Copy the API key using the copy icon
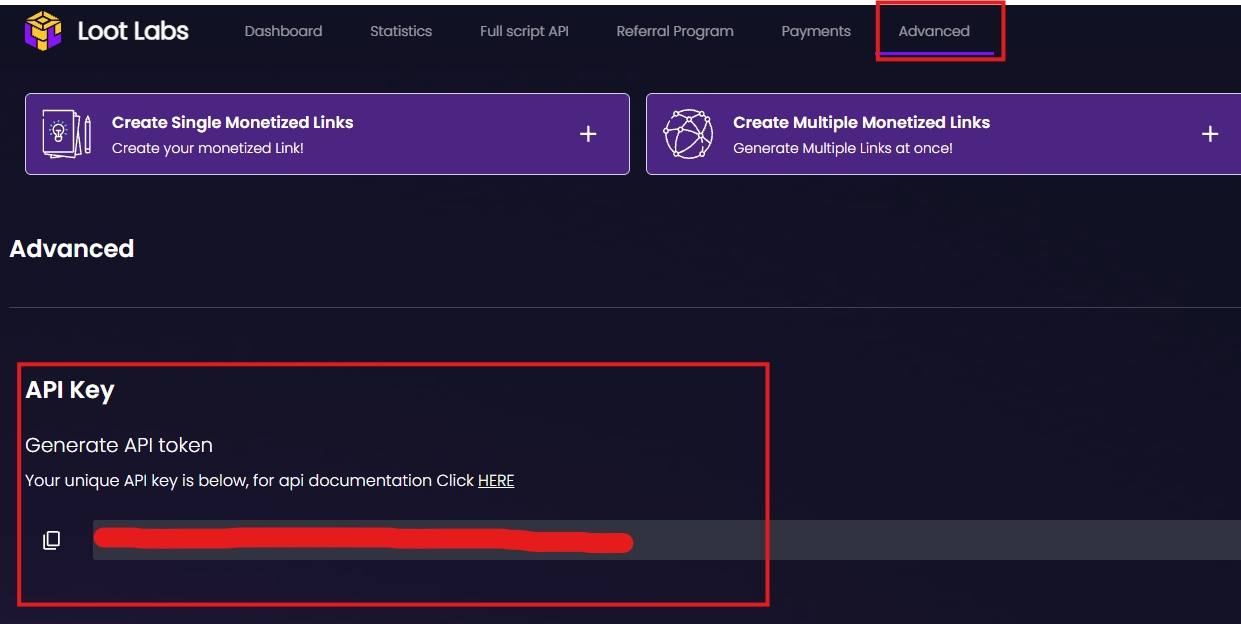This screenshot has height=624, width=1241. tap(52, 540)
